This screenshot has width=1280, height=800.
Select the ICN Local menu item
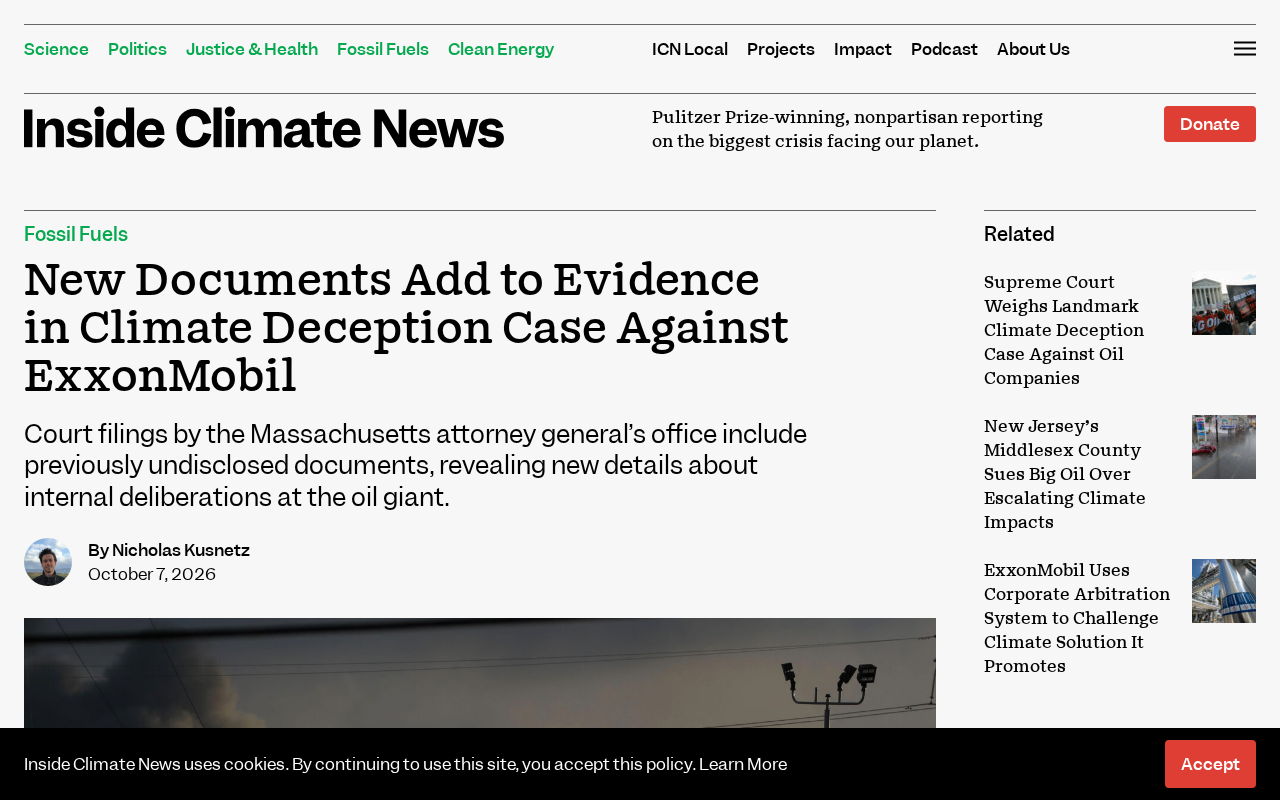[690, 49]
